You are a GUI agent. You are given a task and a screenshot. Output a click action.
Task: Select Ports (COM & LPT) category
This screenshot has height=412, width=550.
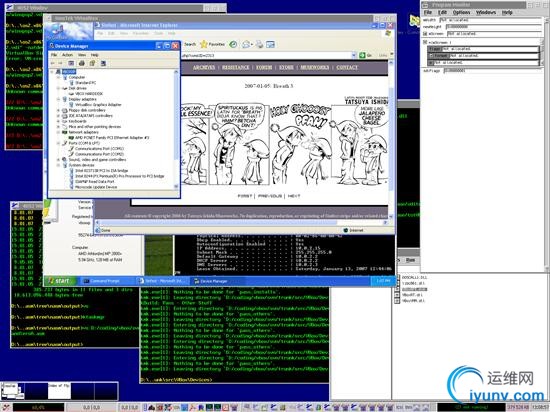click(x=84, y=143)
